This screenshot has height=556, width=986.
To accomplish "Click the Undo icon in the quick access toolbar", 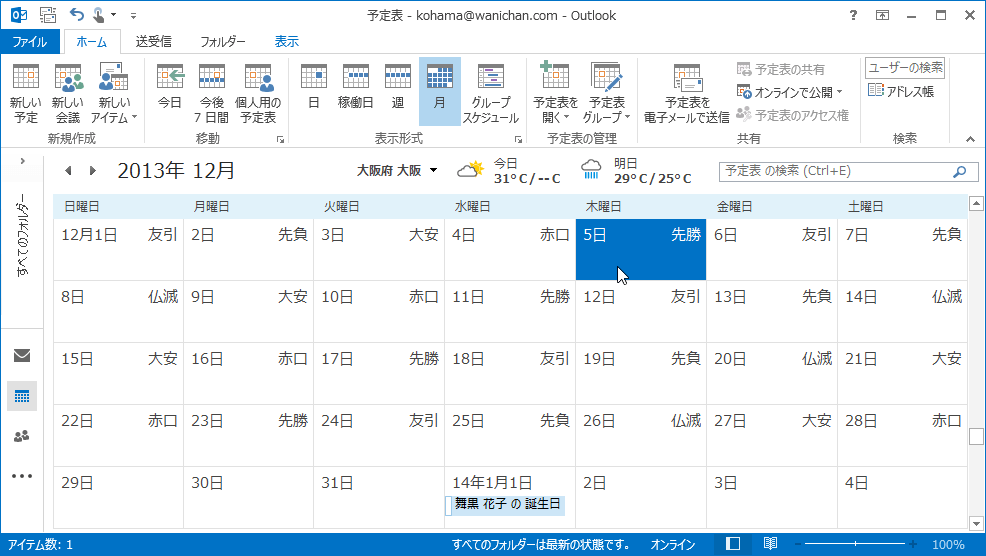I will coord(77,14).
